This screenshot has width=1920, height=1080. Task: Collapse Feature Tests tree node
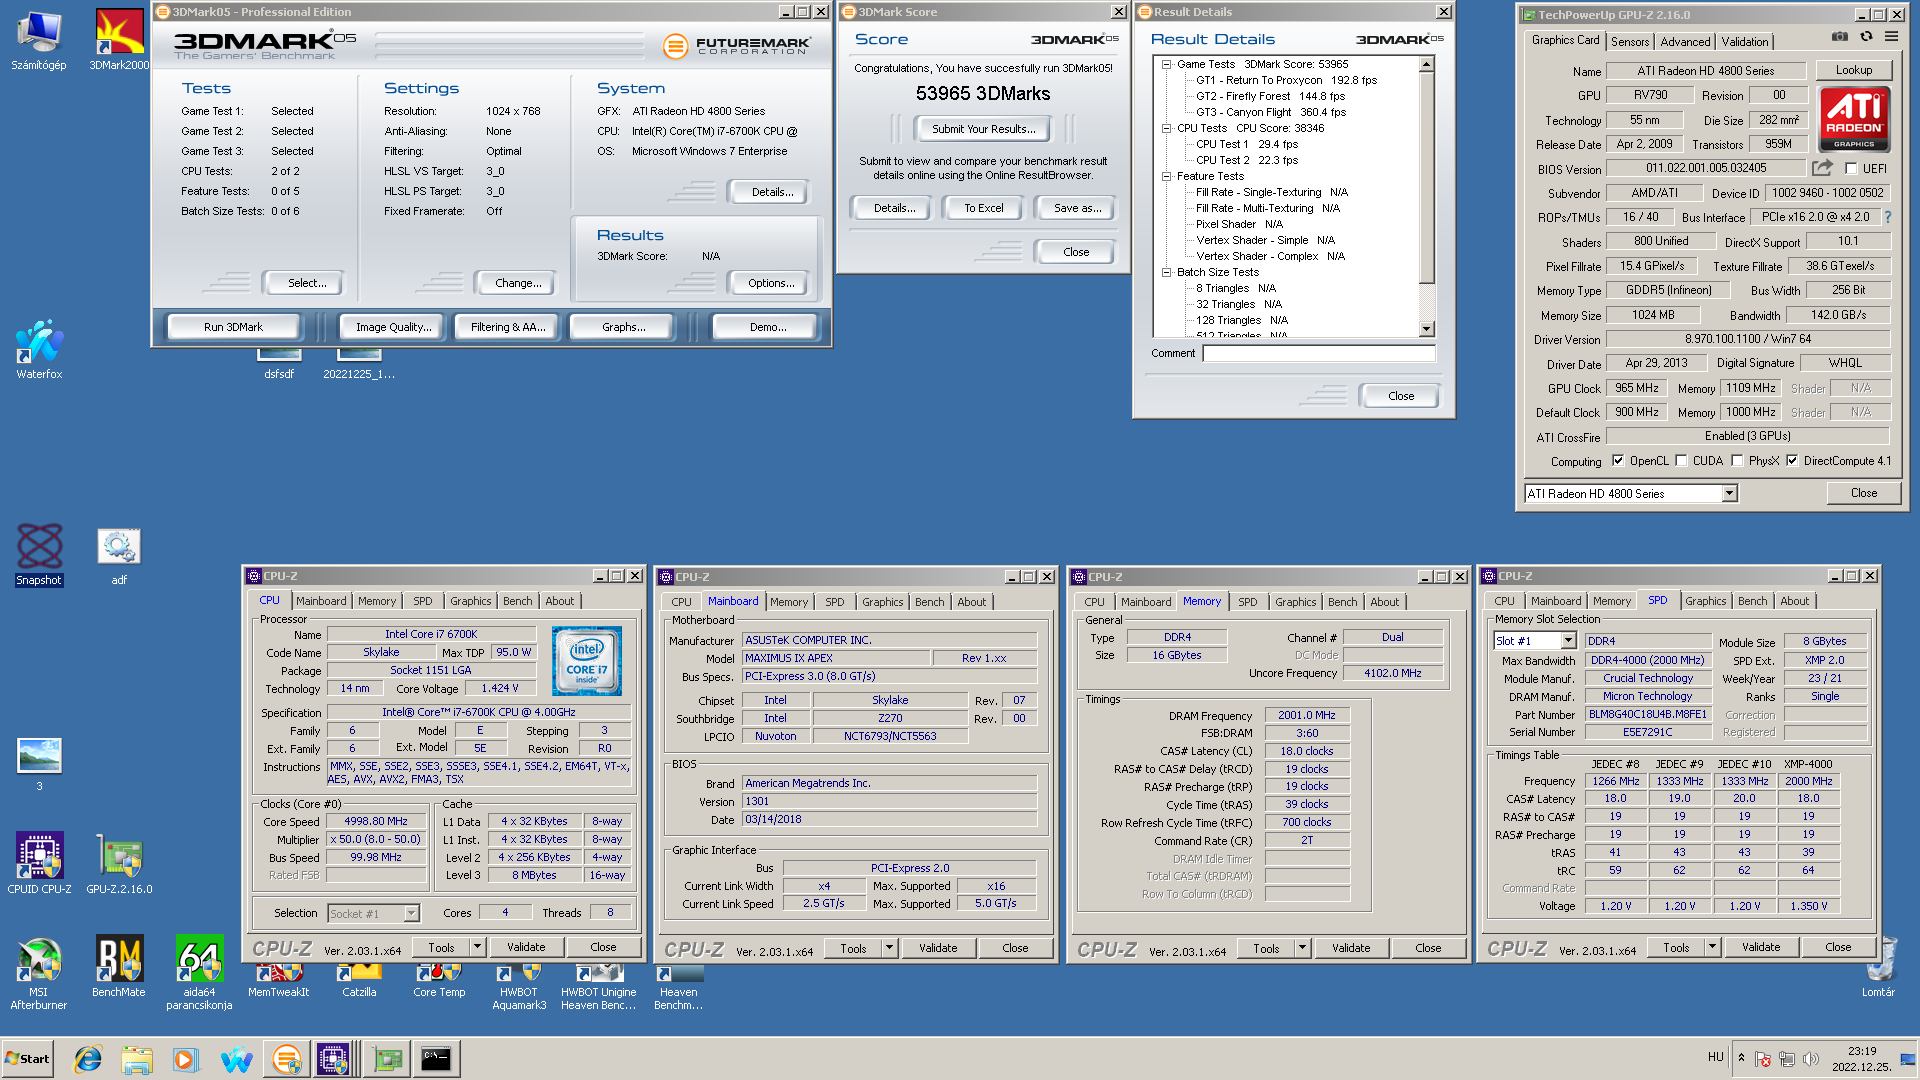click(1166, 176)
